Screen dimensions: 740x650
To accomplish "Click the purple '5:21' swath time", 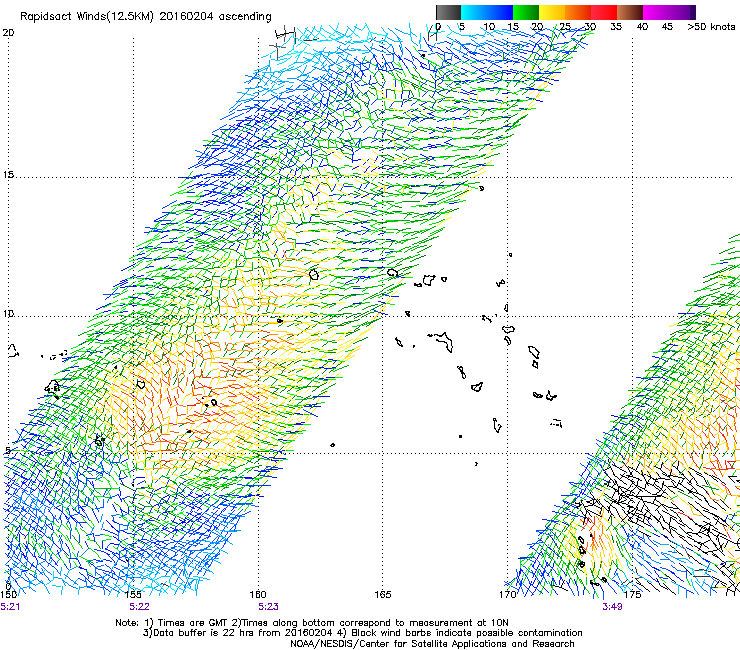I will point(10,607).
